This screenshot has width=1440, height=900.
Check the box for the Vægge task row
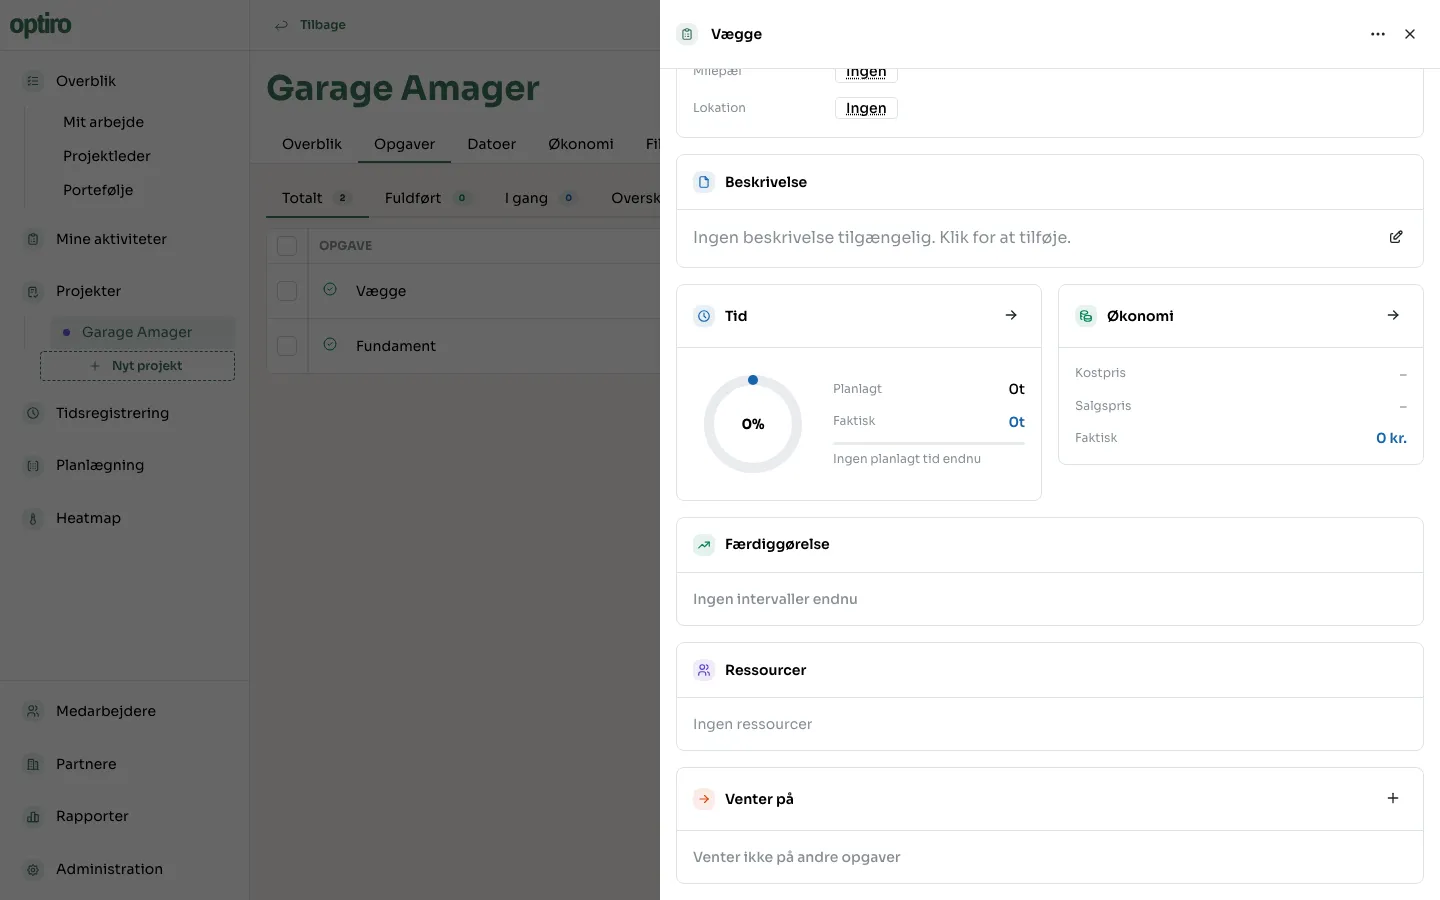point(287,291)
